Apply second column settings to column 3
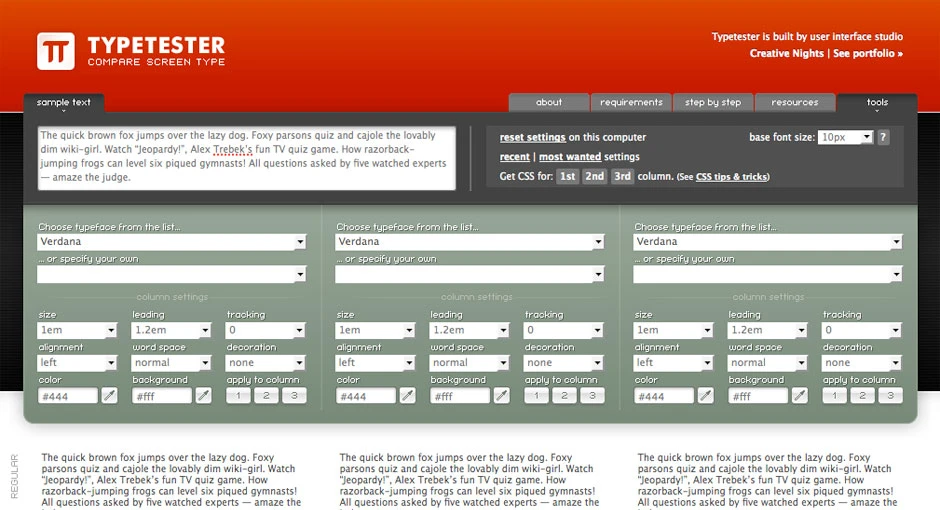 tap(592, 396)
